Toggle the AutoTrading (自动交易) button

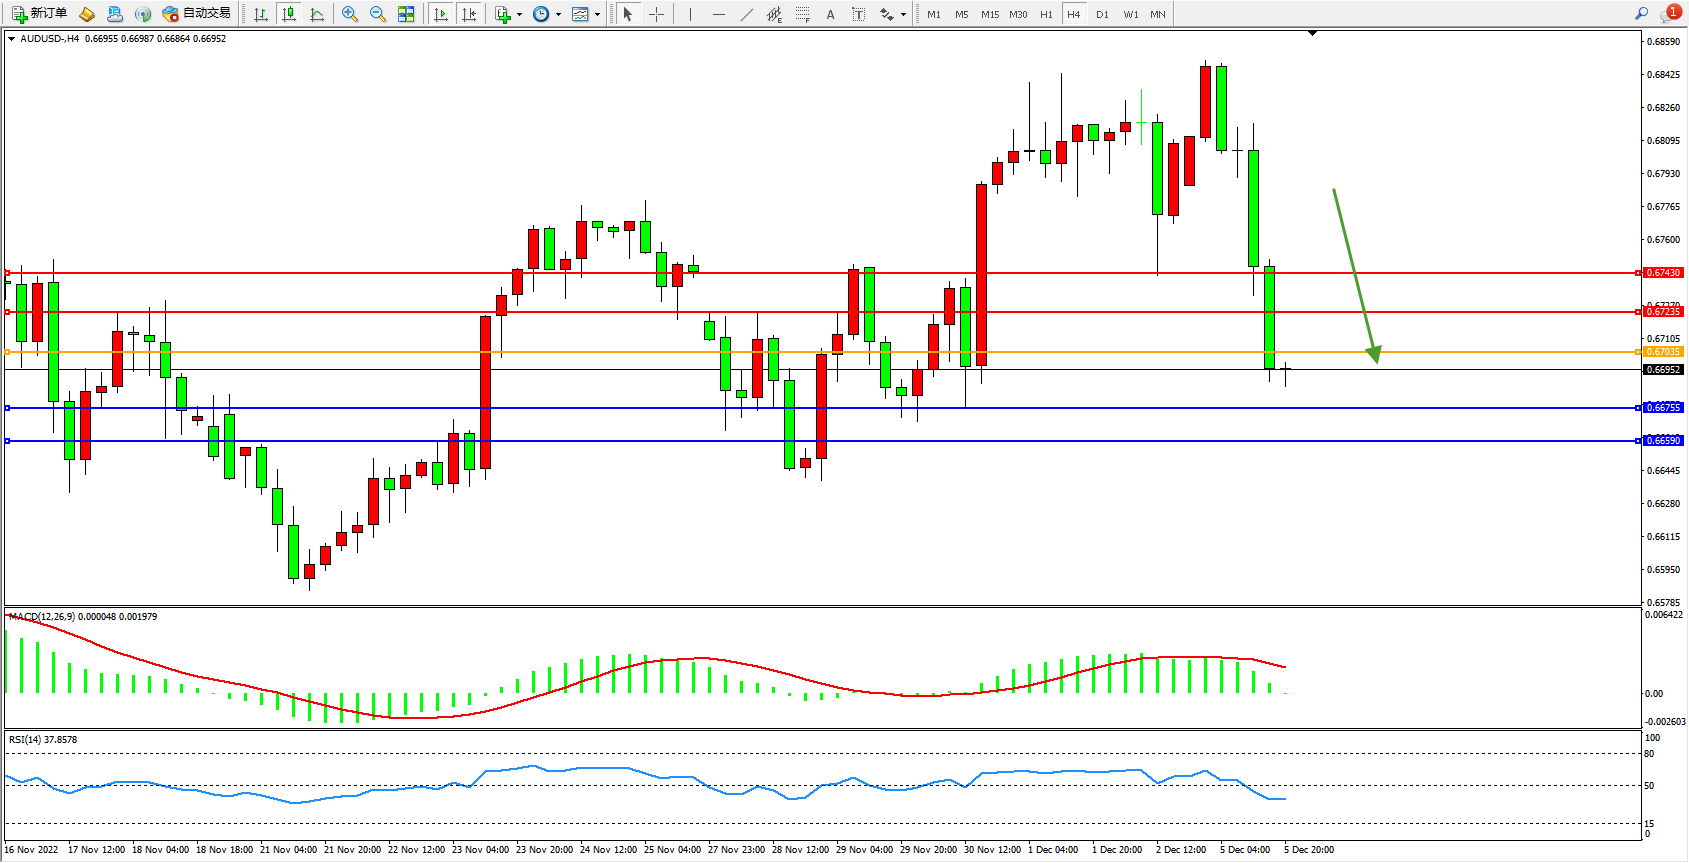[x=197, y=14]
